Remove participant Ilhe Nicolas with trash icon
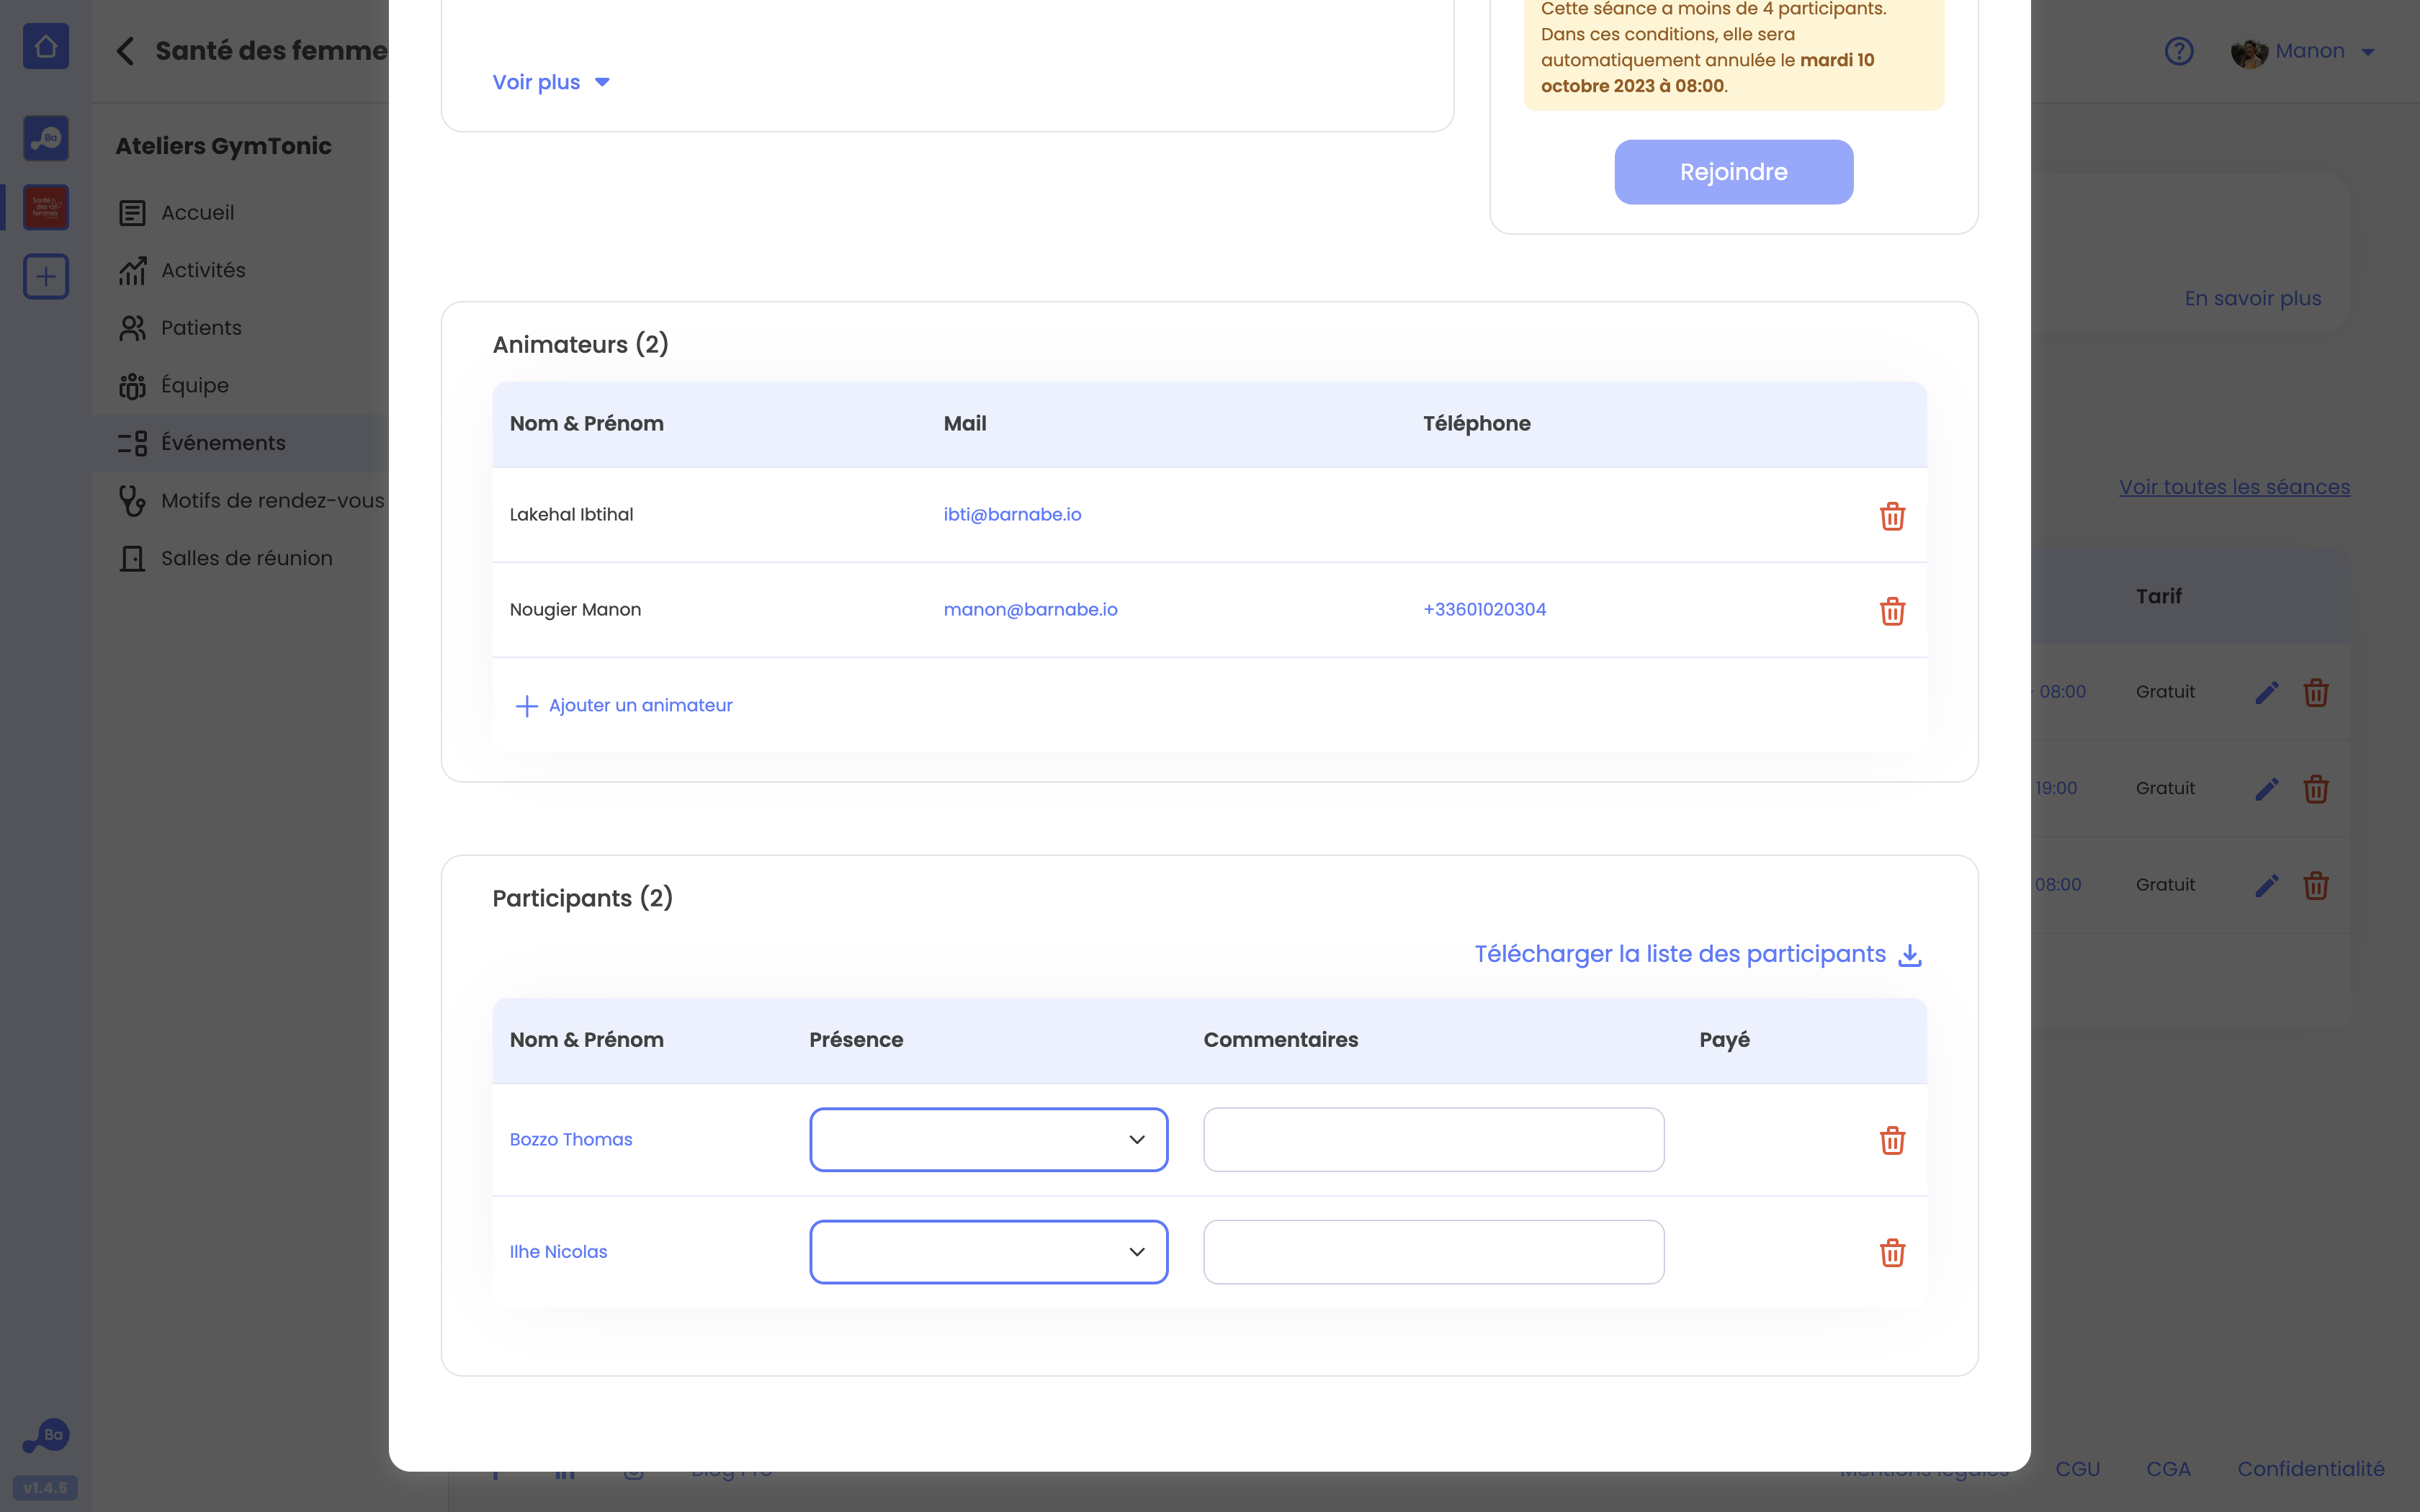This screenshot has height=1512, width=2420. point(1892,1252)
